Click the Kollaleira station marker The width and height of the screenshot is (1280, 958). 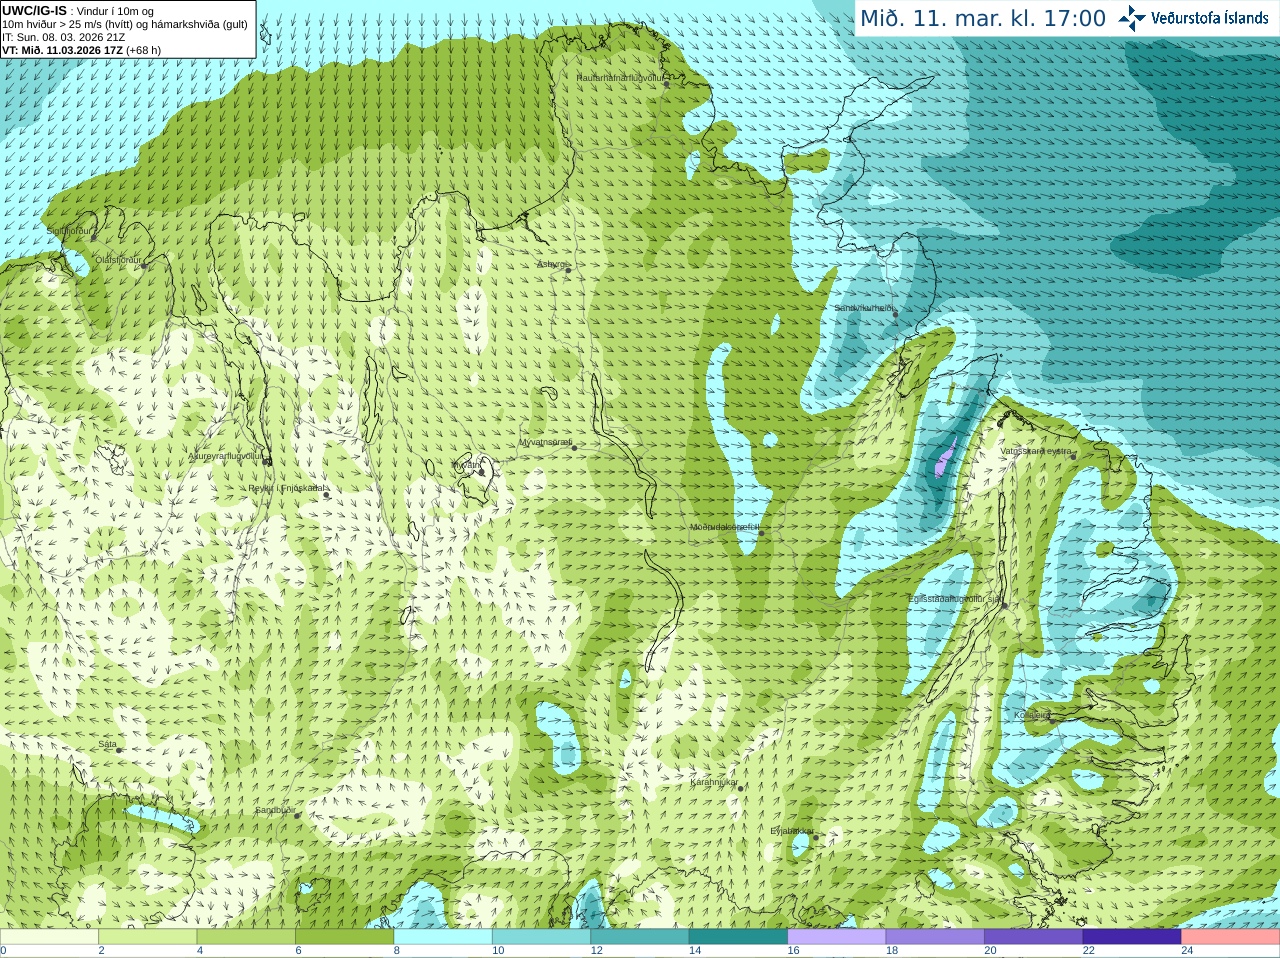[1051, 720]
